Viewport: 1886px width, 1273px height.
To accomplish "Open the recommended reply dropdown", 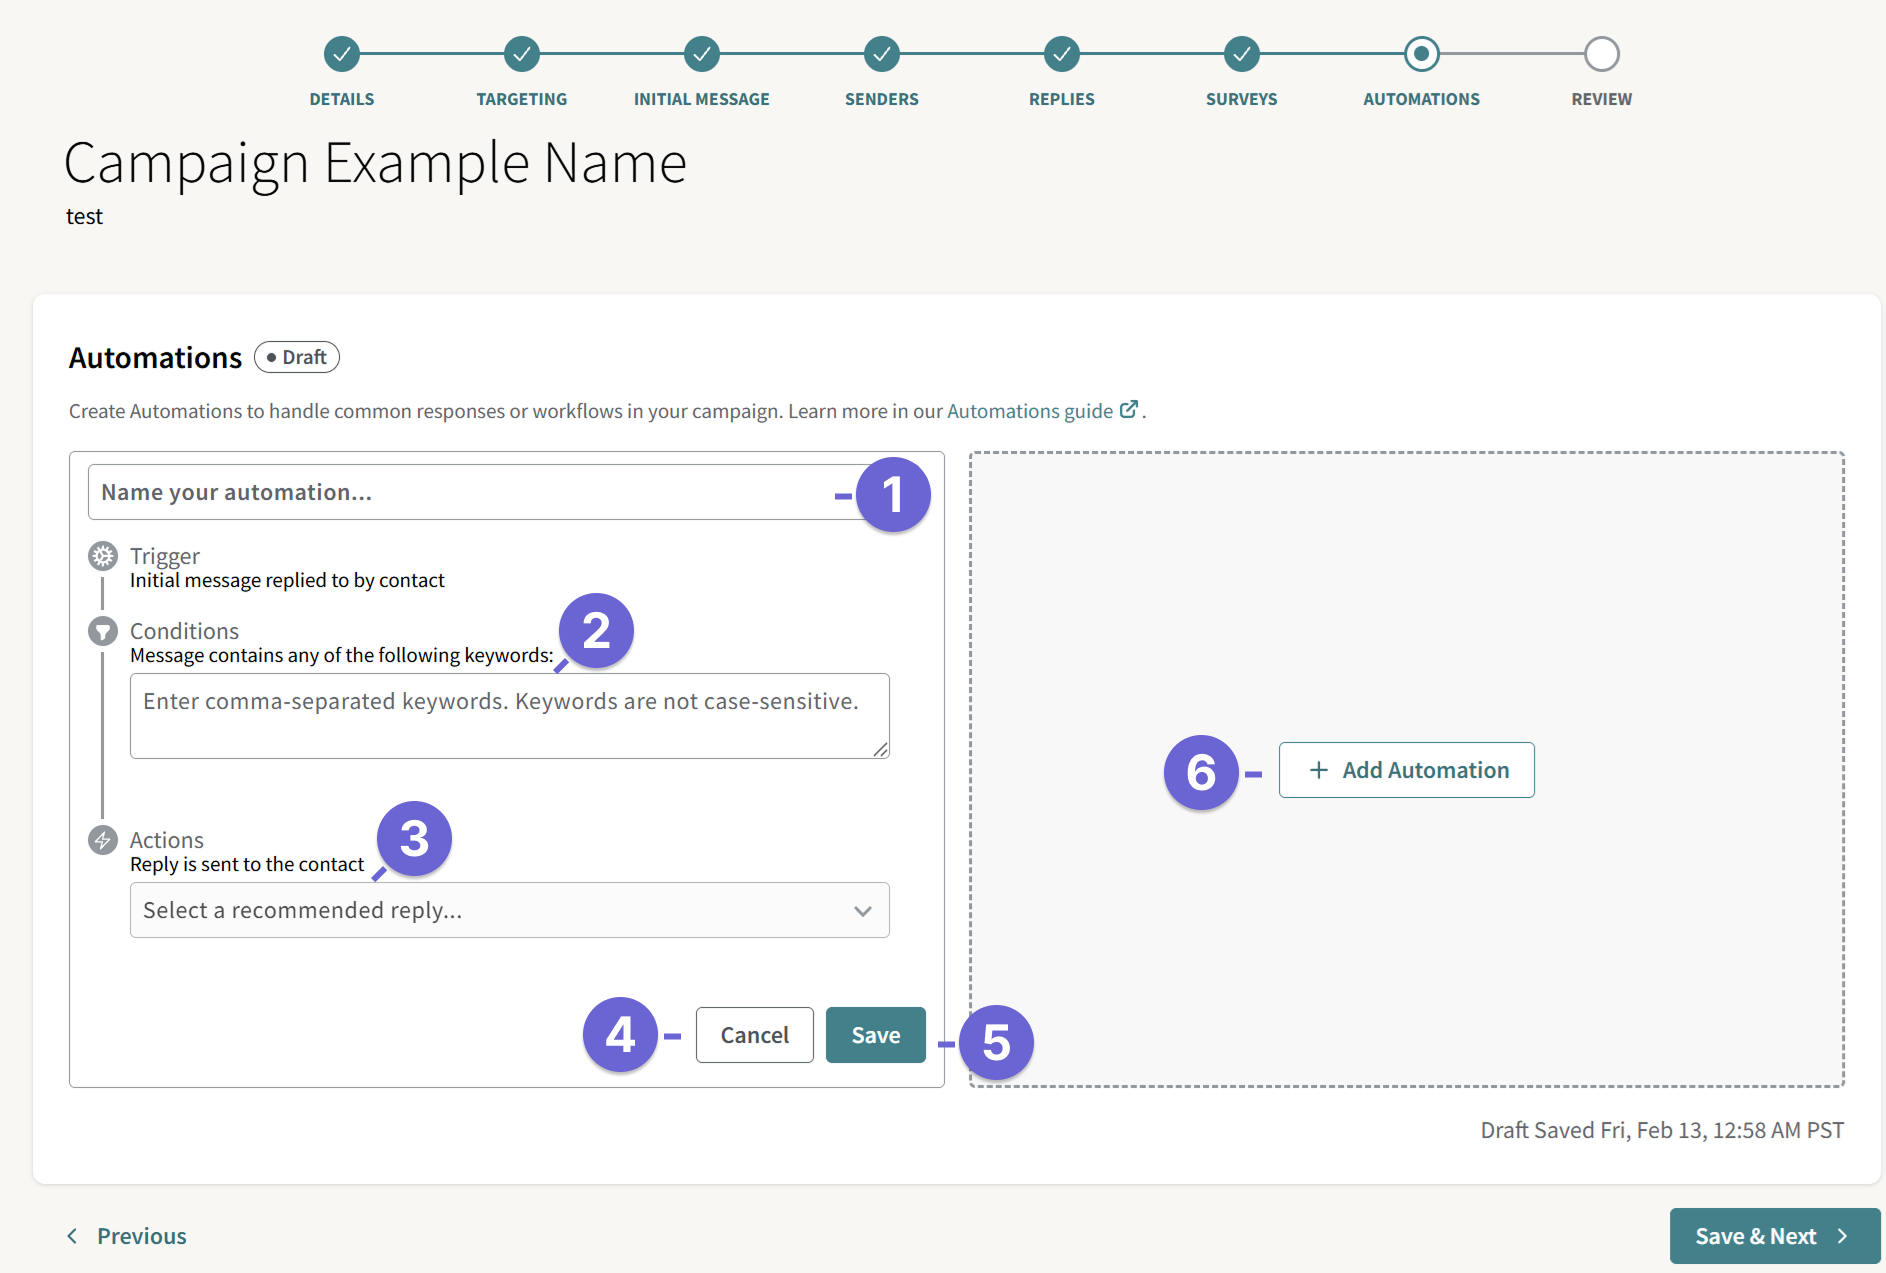I will click(508, 910).
